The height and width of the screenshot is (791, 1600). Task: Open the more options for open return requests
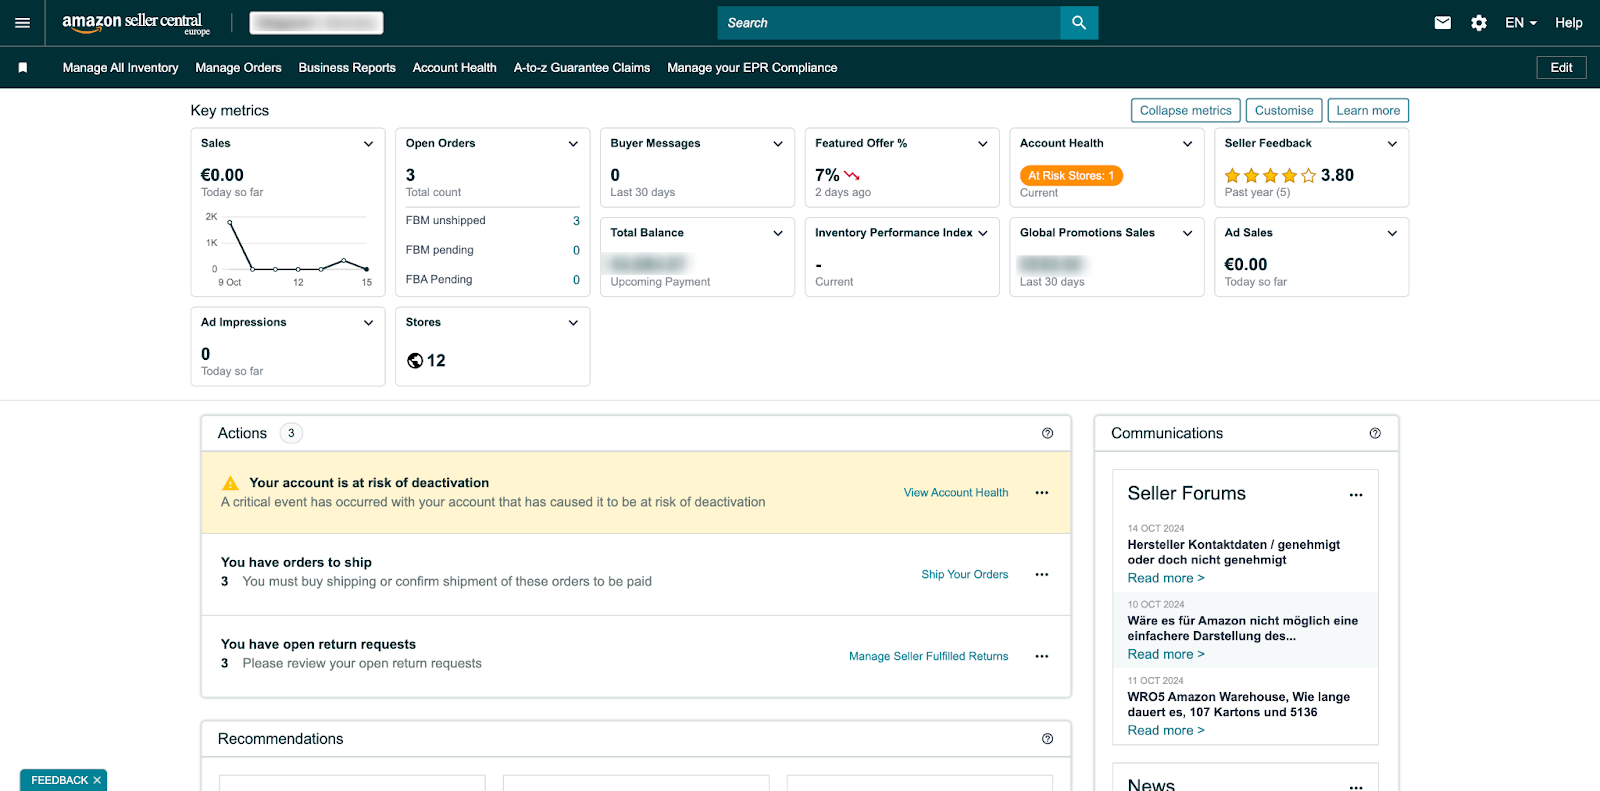pos(1042,657)
